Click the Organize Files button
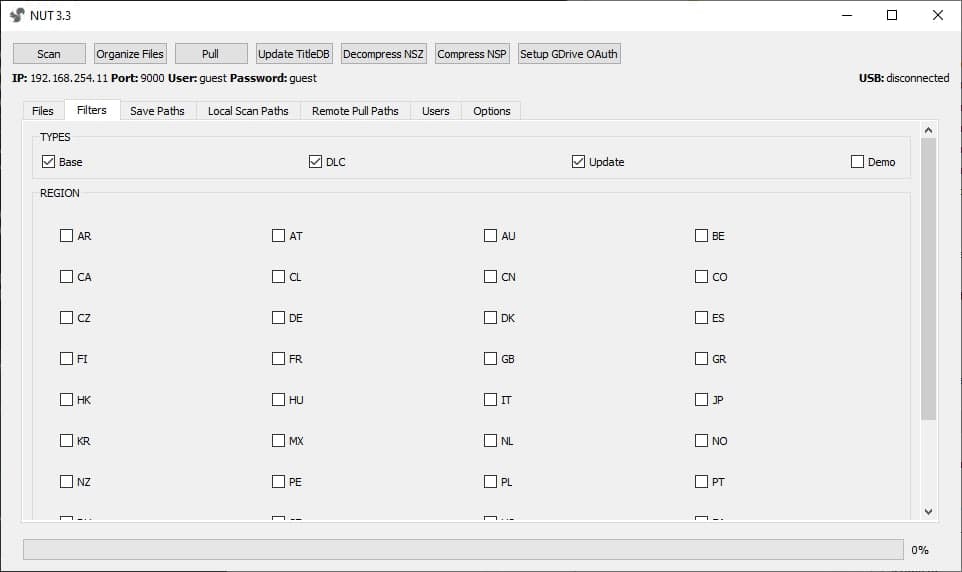 [x=130, y=54]
